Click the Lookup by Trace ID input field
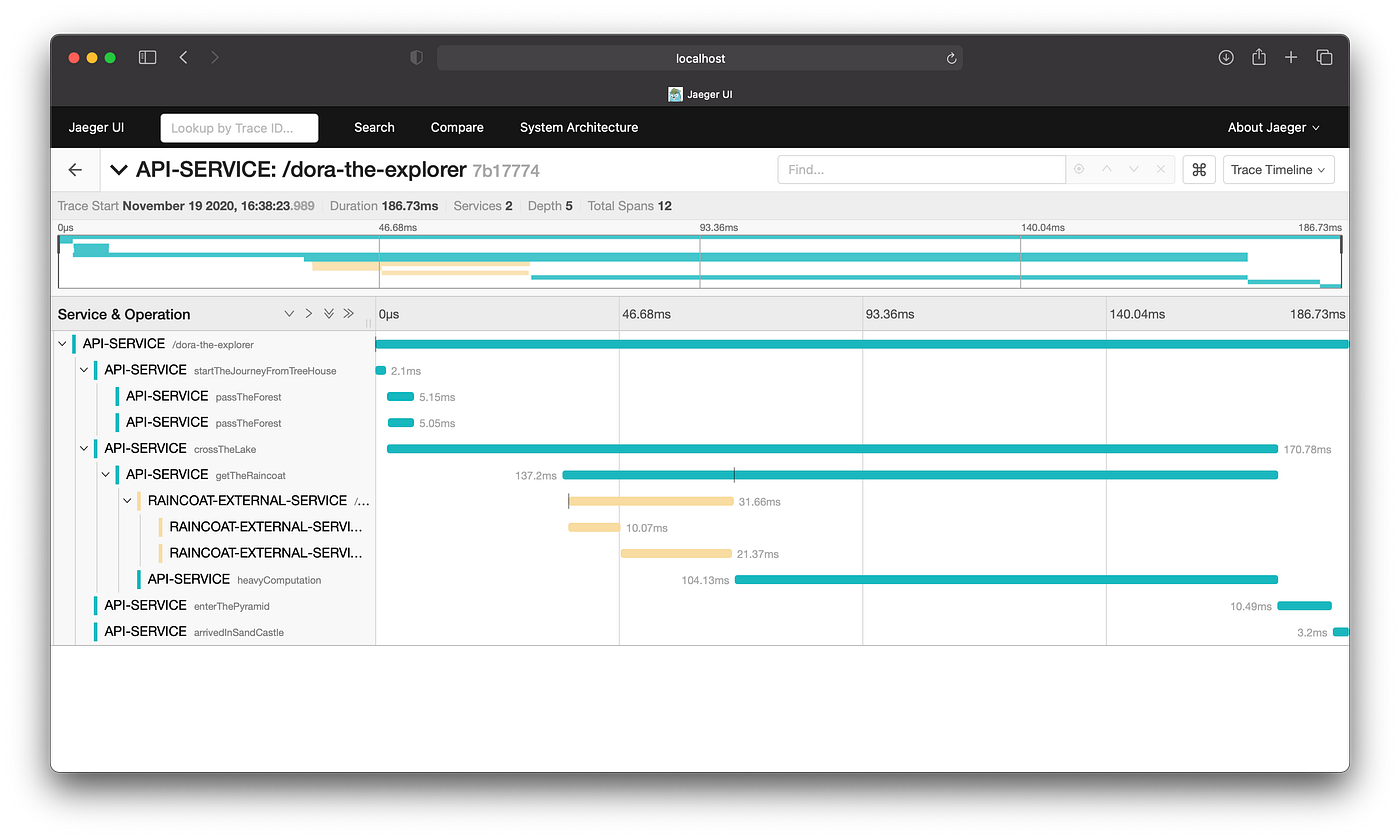The width and height of the screenshot is (1400, 839). coord(239,127)
